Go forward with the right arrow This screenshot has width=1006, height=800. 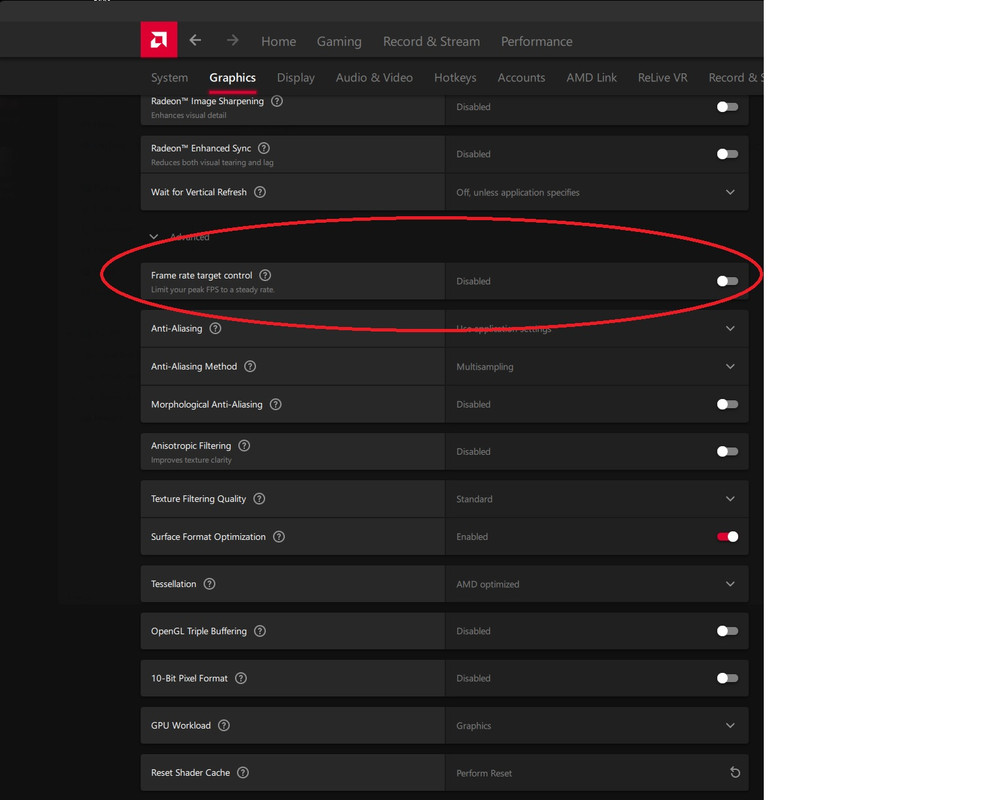[x=232, y=40]
